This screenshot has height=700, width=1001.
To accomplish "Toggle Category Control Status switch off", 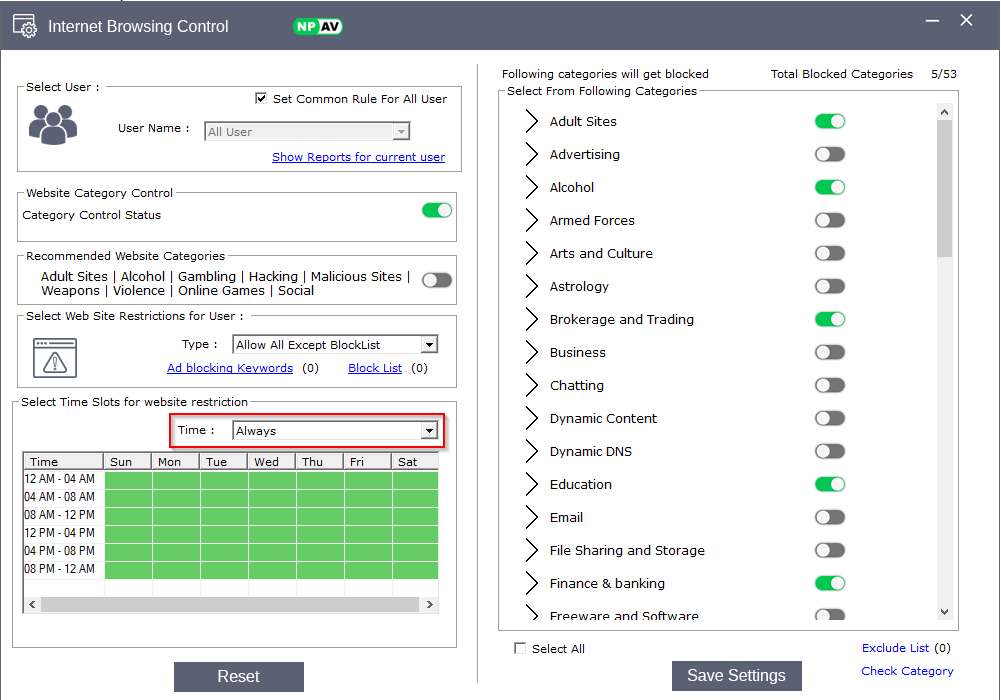I will [x=437, y=210].
